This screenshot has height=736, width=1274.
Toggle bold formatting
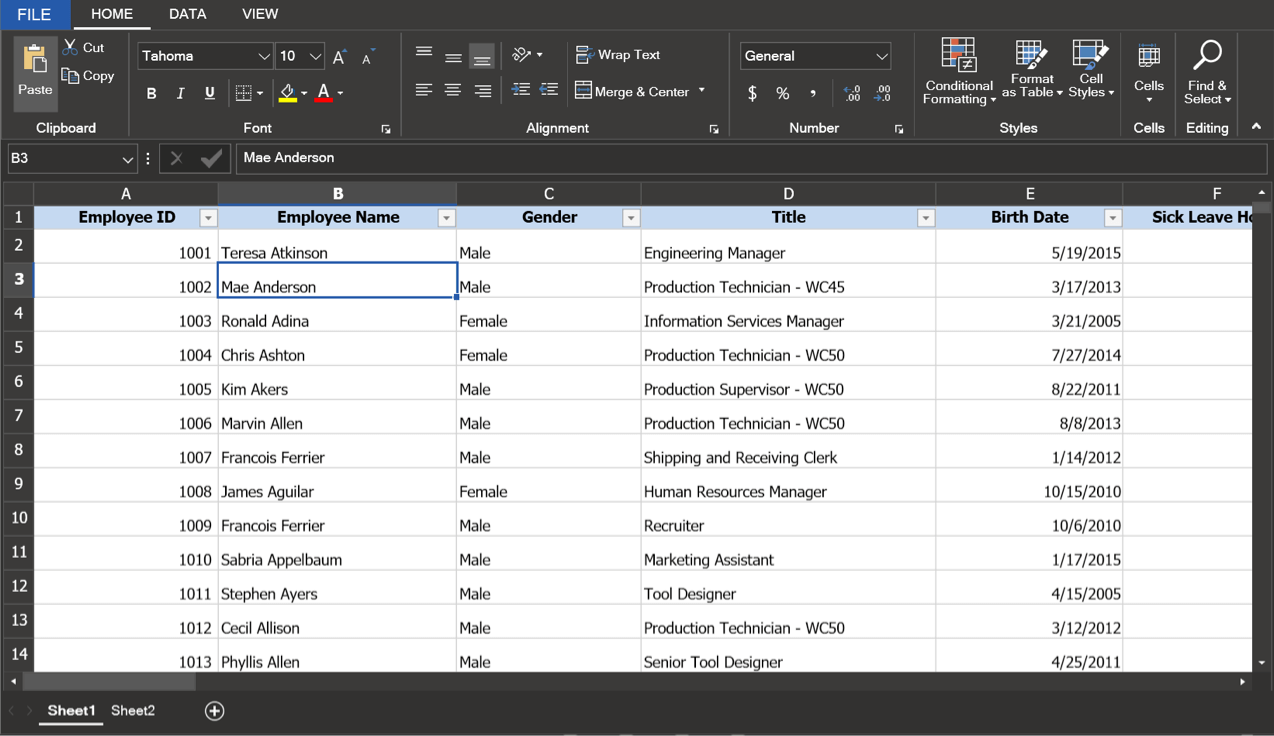tap(151, 93)
